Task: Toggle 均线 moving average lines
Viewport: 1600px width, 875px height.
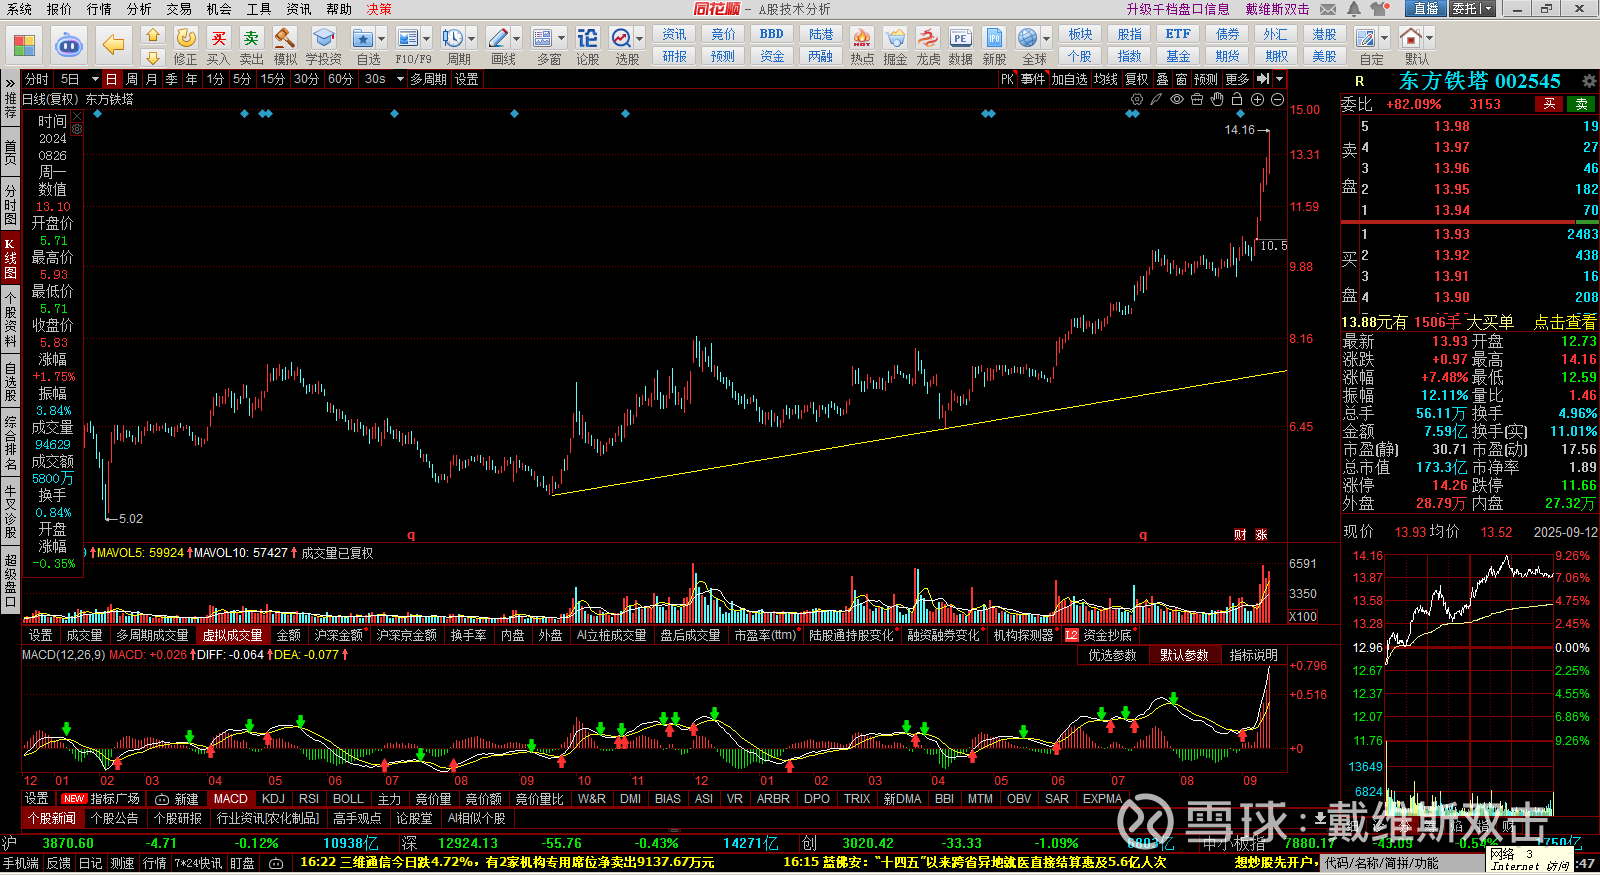Action: pyautogui.click(x=1105, y=79)
